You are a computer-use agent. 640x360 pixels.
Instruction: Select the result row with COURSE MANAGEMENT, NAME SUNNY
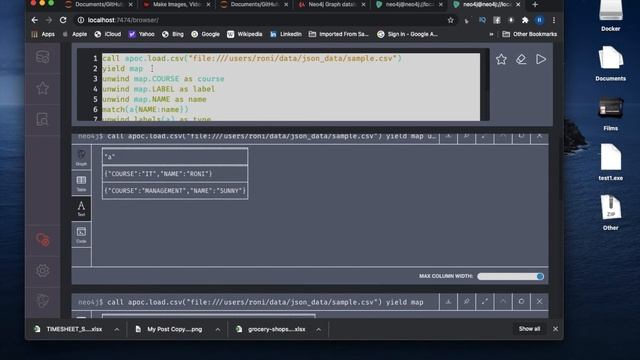pyautogui.click(x=175, y=191)
